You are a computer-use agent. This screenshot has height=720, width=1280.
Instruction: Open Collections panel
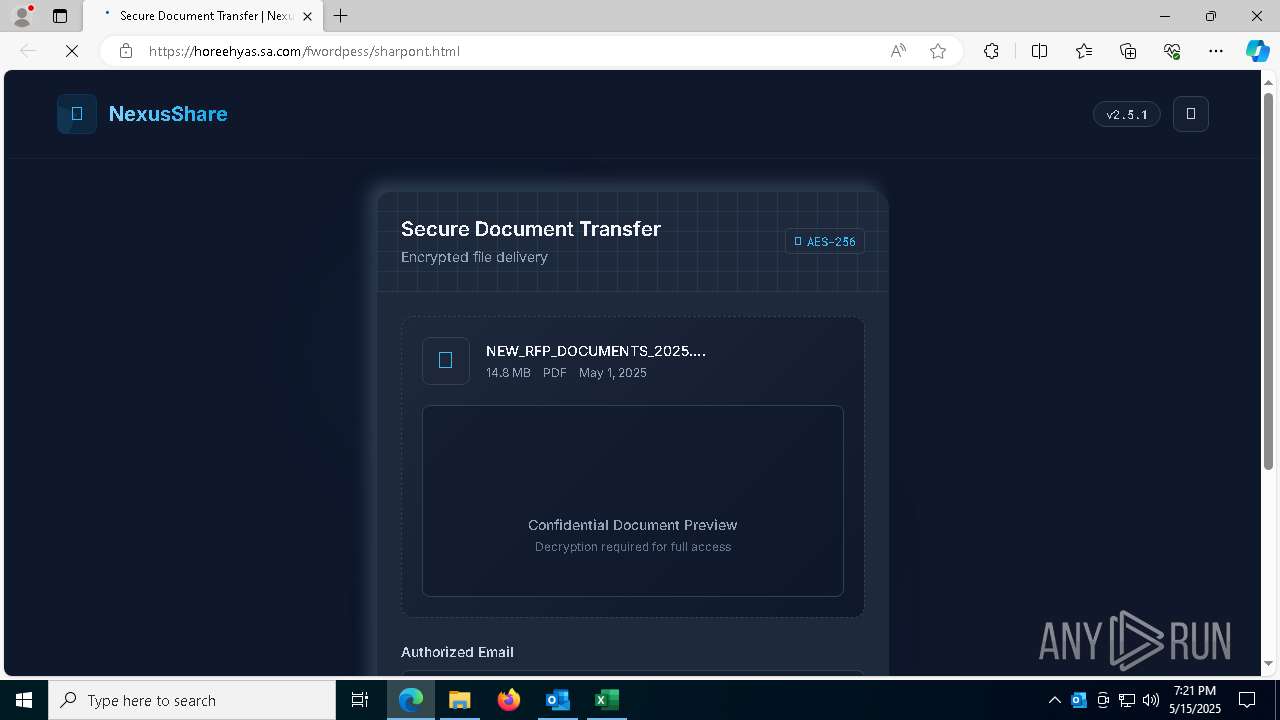1128,51
